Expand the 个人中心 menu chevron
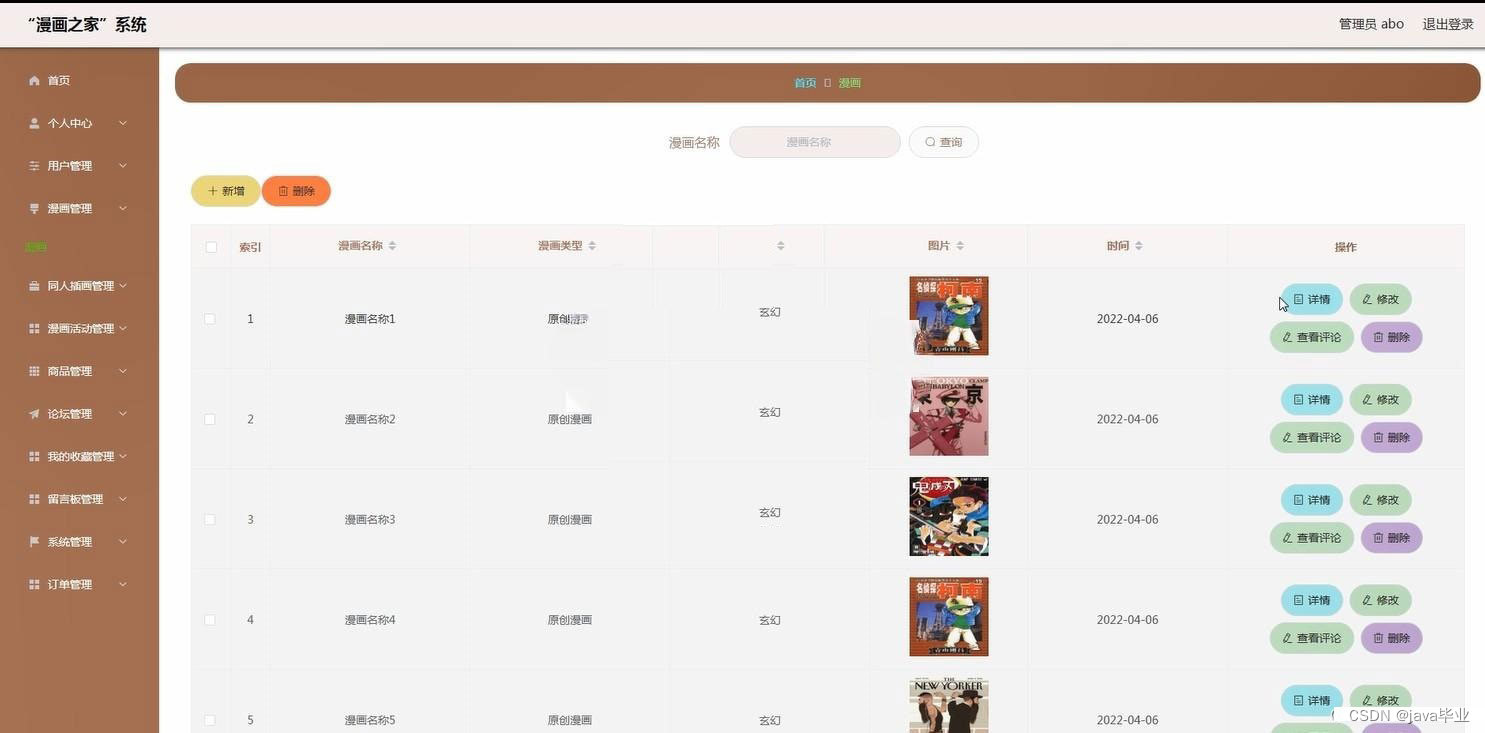Screen dimensions: 1485x733 [x=123, y=123]
